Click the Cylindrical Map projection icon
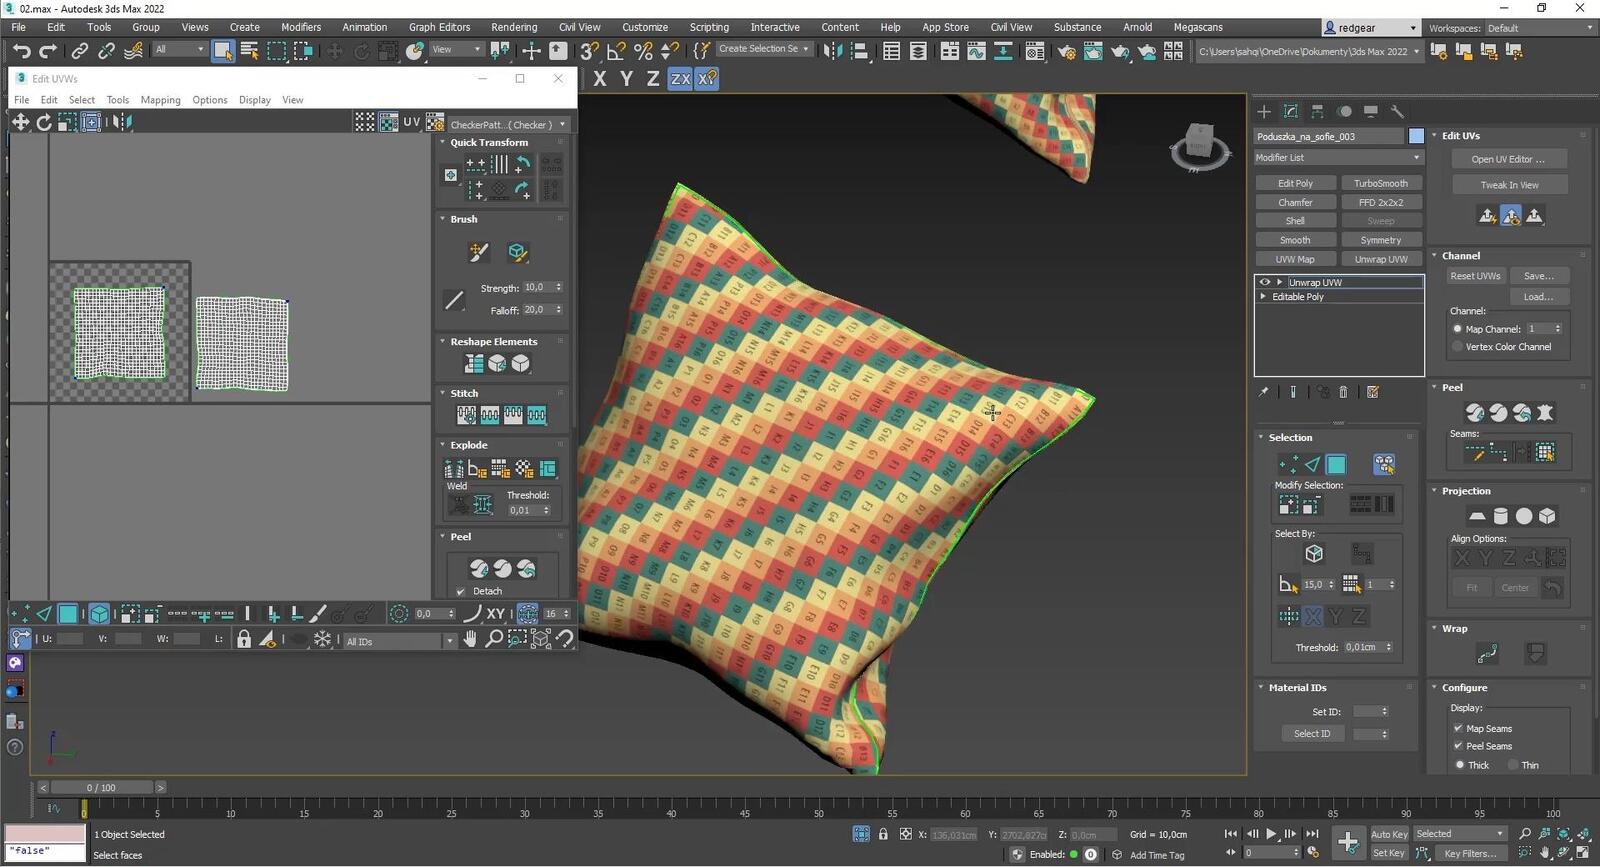The image size is (1600, 867). pyautogui.click(x=1500, y=516)
